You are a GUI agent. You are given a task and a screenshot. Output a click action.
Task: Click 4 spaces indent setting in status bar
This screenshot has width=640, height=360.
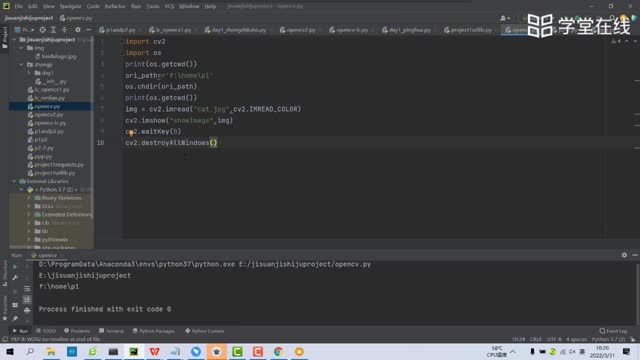(576, 340)
